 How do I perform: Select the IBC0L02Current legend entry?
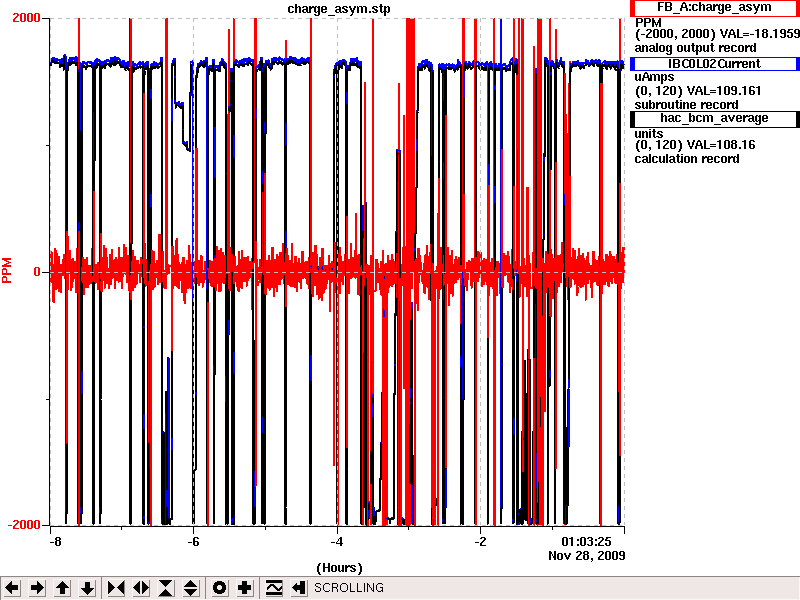[714, 64]
